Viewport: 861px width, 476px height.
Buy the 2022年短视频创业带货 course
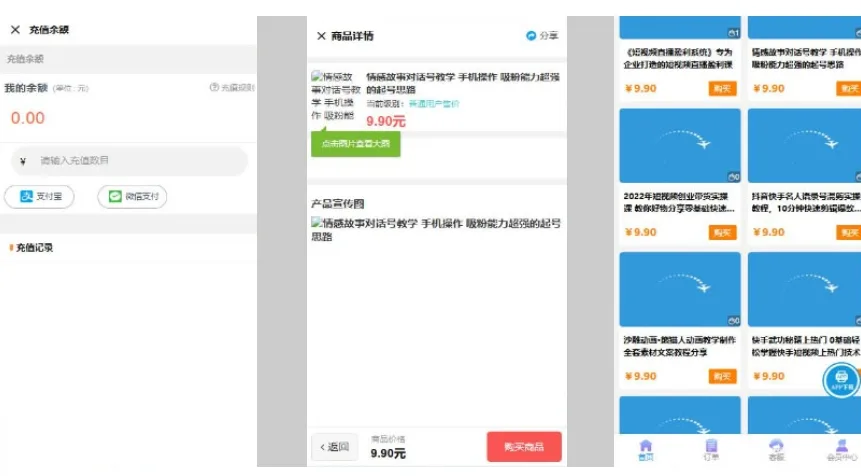[x=722, y=232]
